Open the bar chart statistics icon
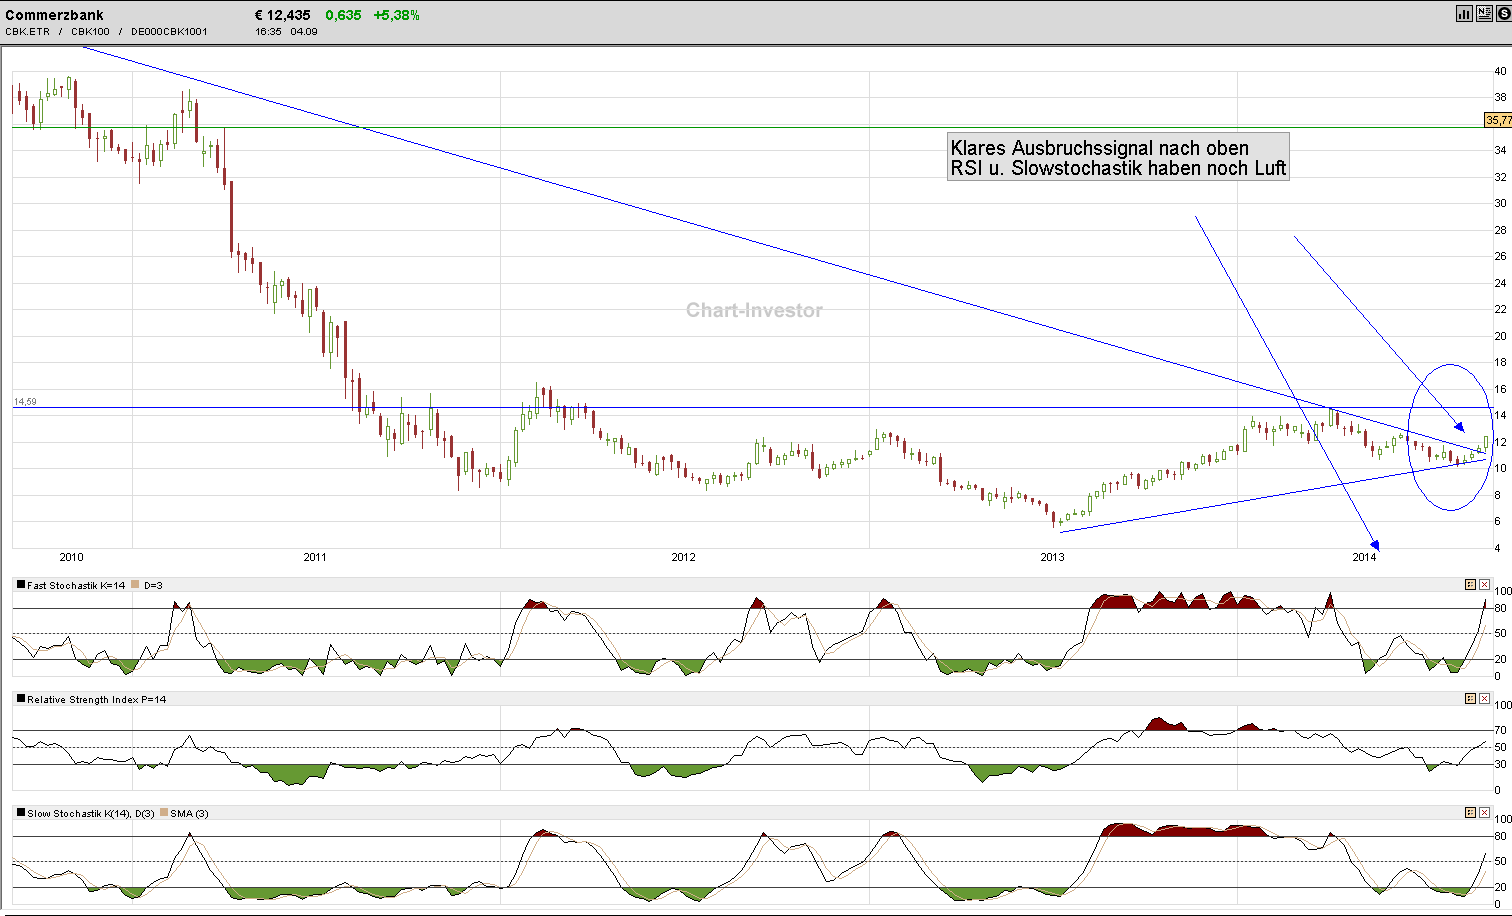 (1462, 13)
